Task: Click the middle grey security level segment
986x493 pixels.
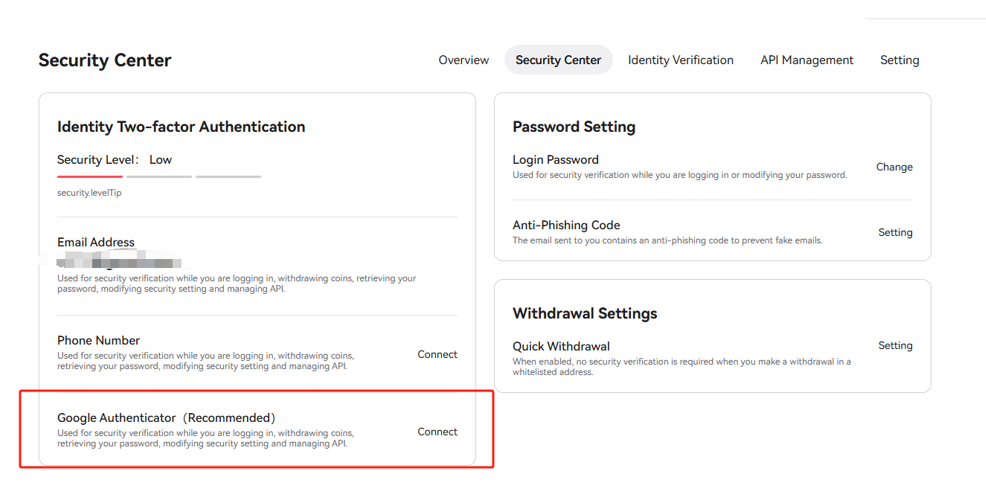Action: click(159, 177)
